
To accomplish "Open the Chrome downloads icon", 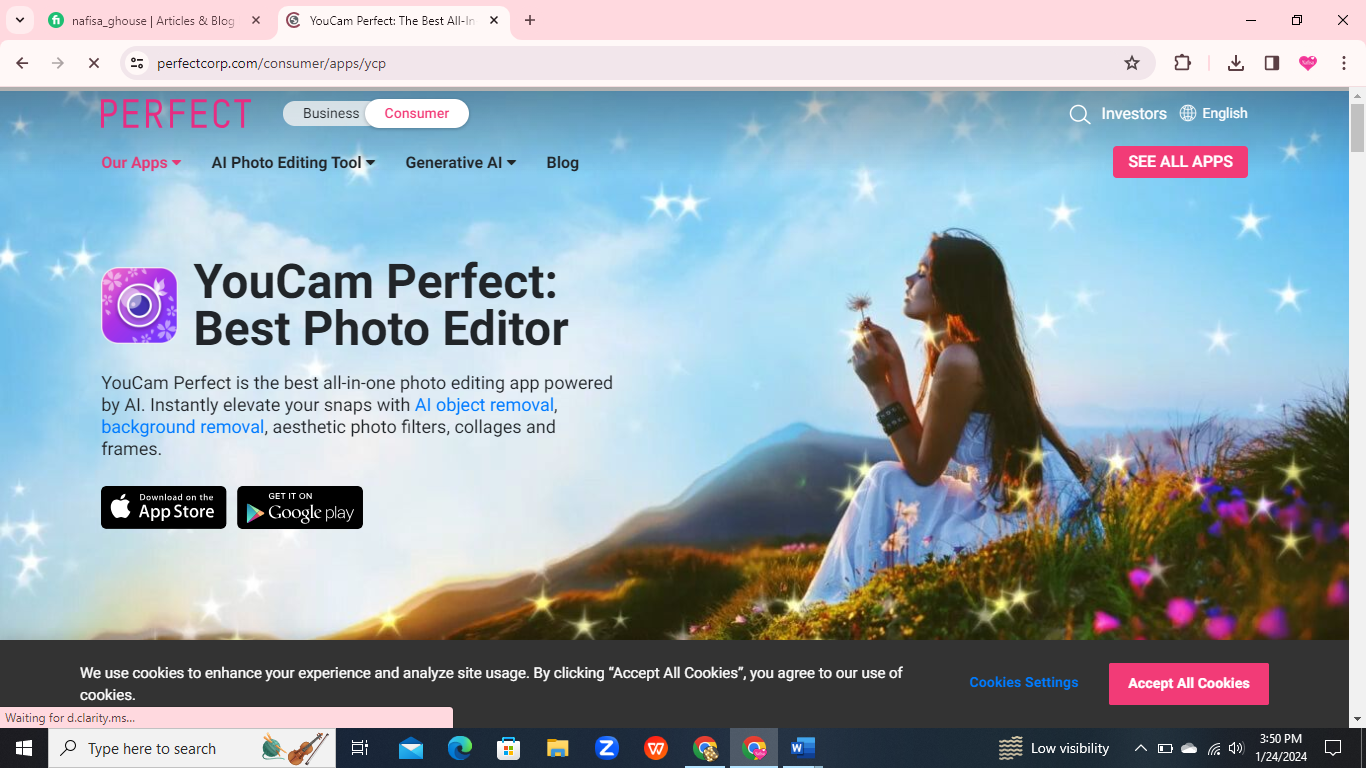I will coord(1236,63).
